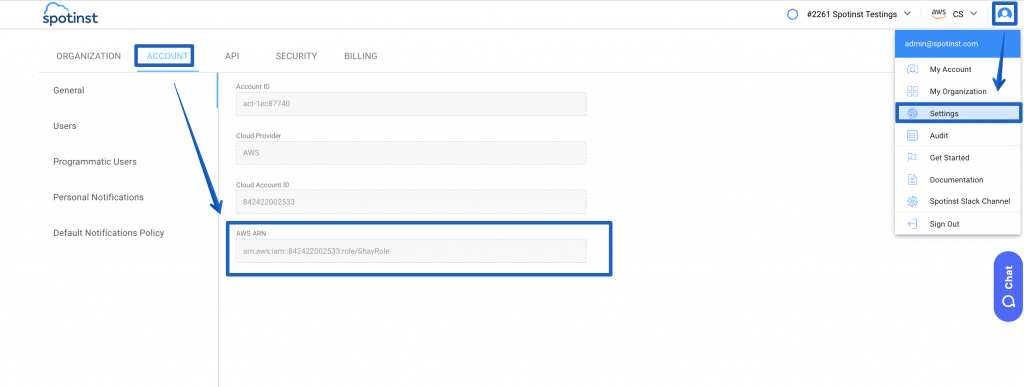
Task: Open Programmatic Users section
Action: coord(95,161)
